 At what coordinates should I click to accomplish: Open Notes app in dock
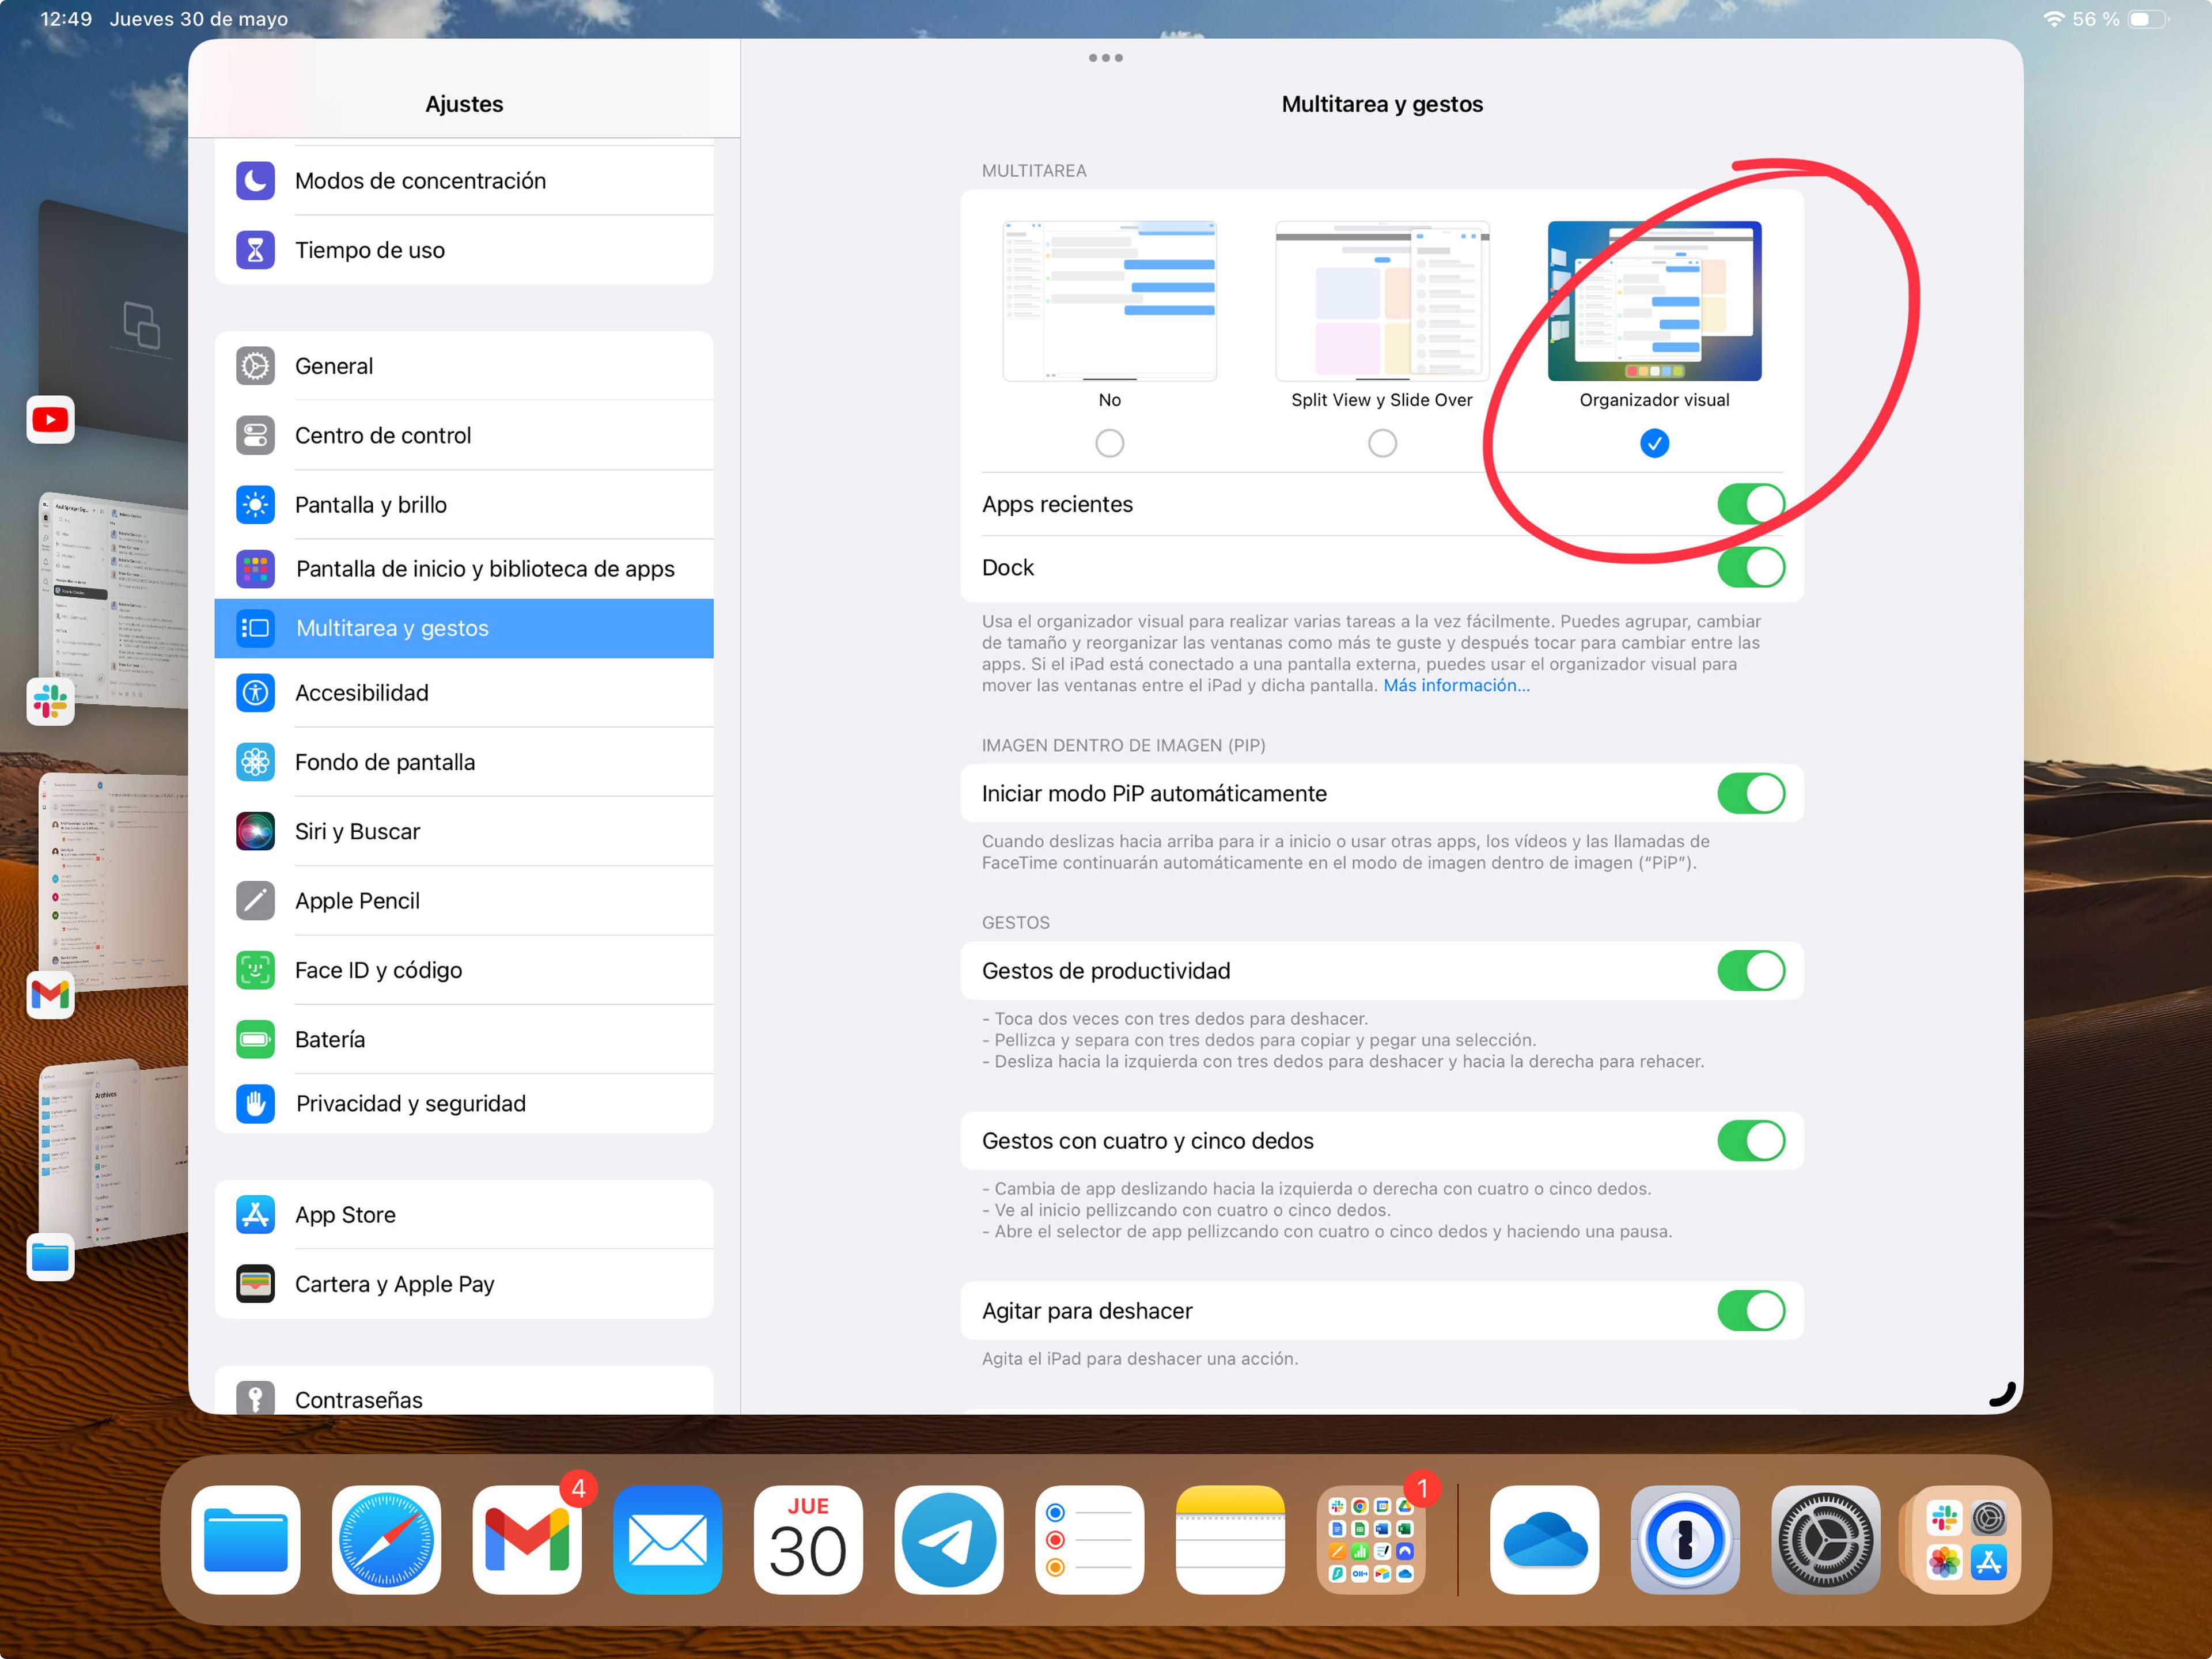(1230, 1539)
